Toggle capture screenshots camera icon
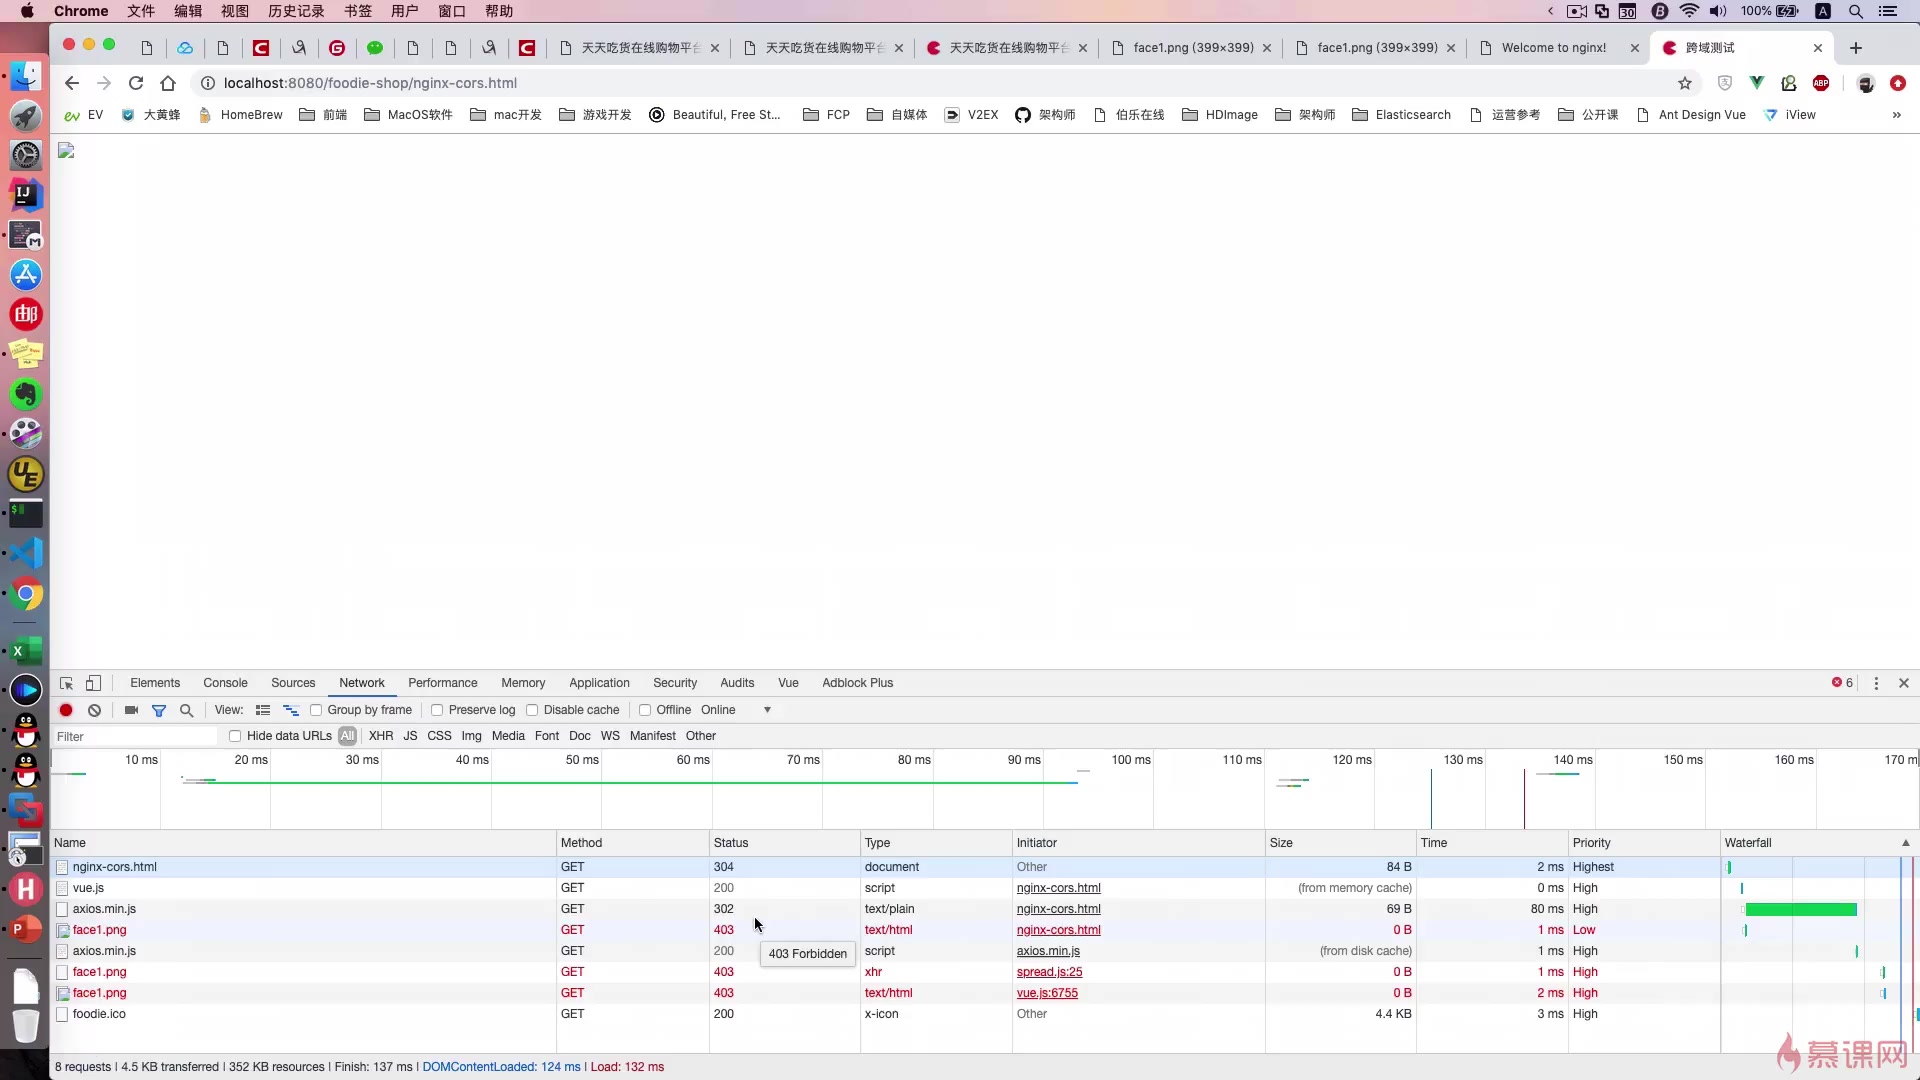 coord(131,710)
